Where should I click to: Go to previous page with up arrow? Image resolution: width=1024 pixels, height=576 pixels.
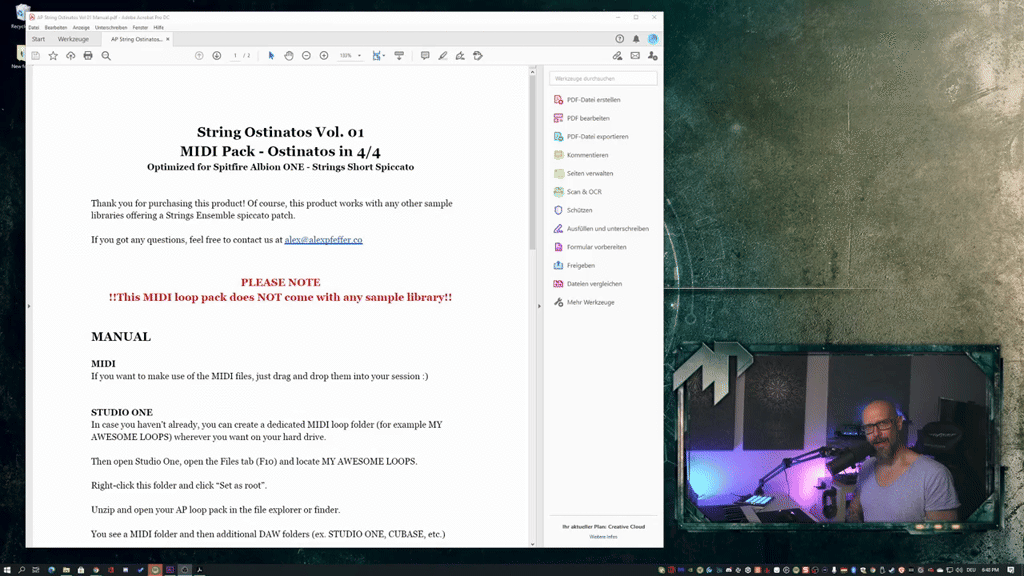click(199, 56)
